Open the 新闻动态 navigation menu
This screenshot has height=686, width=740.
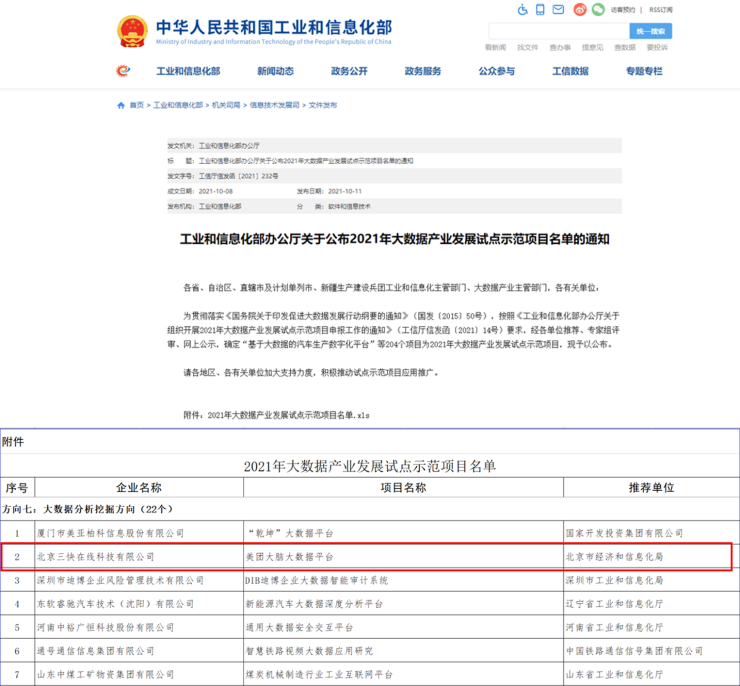(x=275, y=72)
